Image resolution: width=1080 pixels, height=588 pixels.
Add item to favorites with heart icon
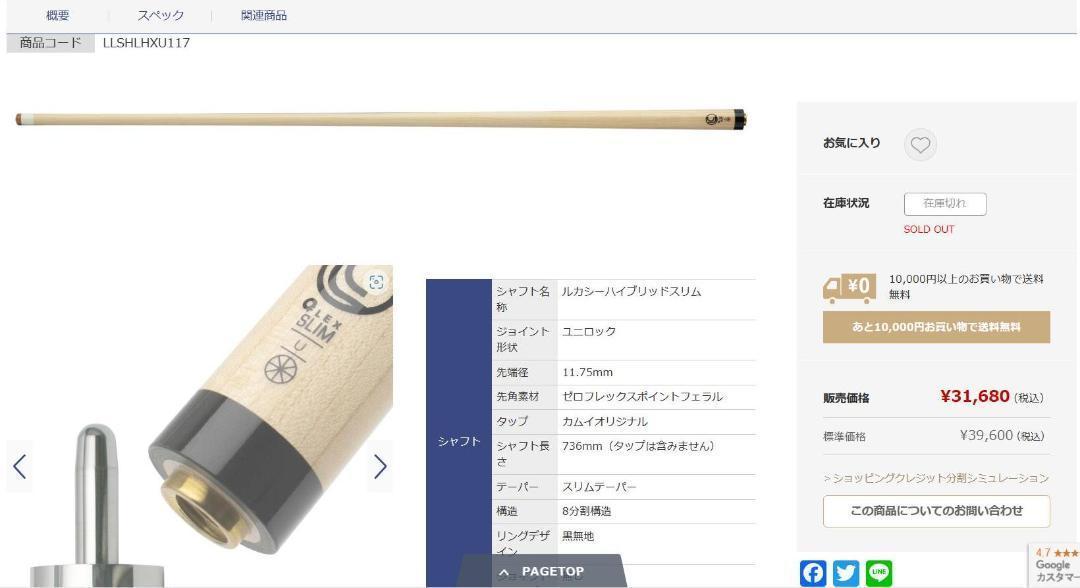click(x=920, y=145)
